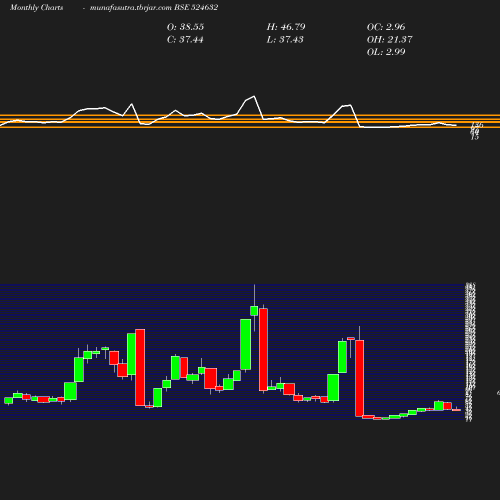The height and width of the screenshot is (500, 500).
Task: Click the low value "L: 37.43"
Action: tap(285, 40)
